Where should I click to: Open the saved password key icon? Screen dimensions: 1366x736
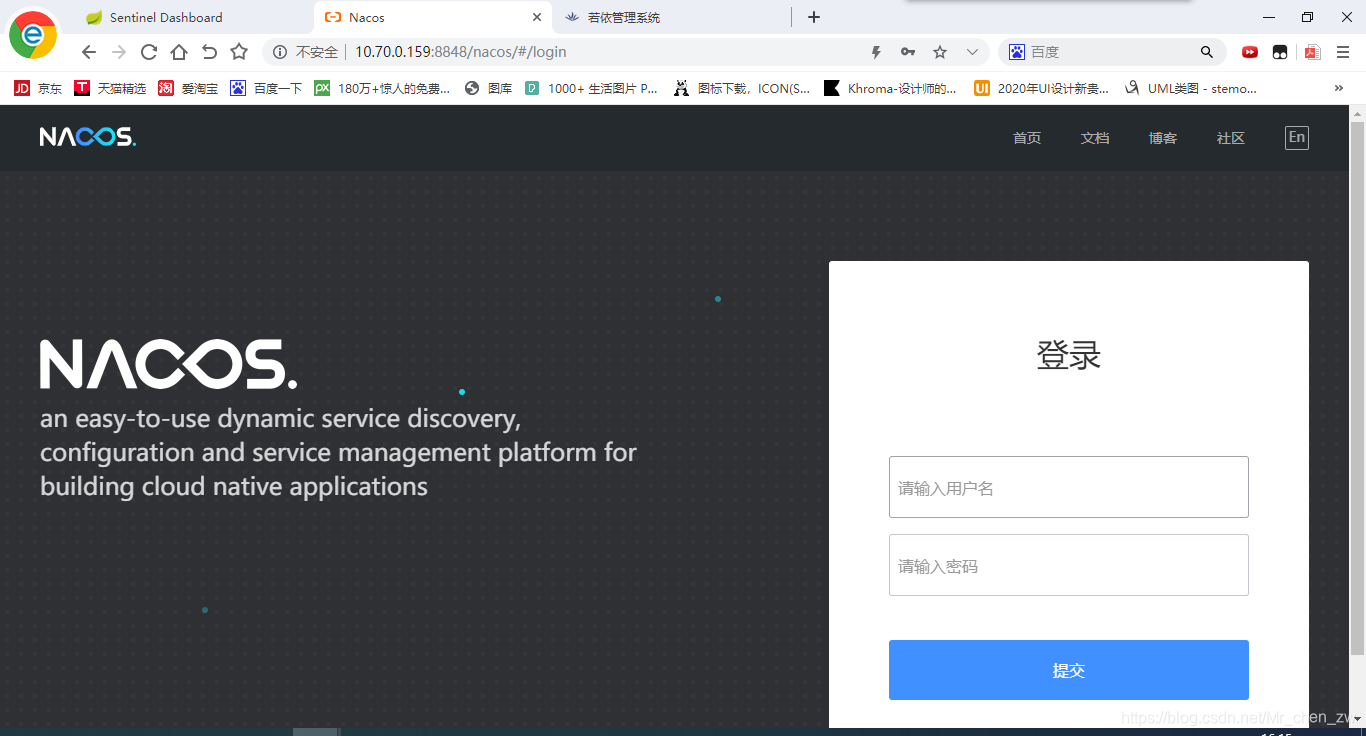pyautogui.click(x=908, y=52)
